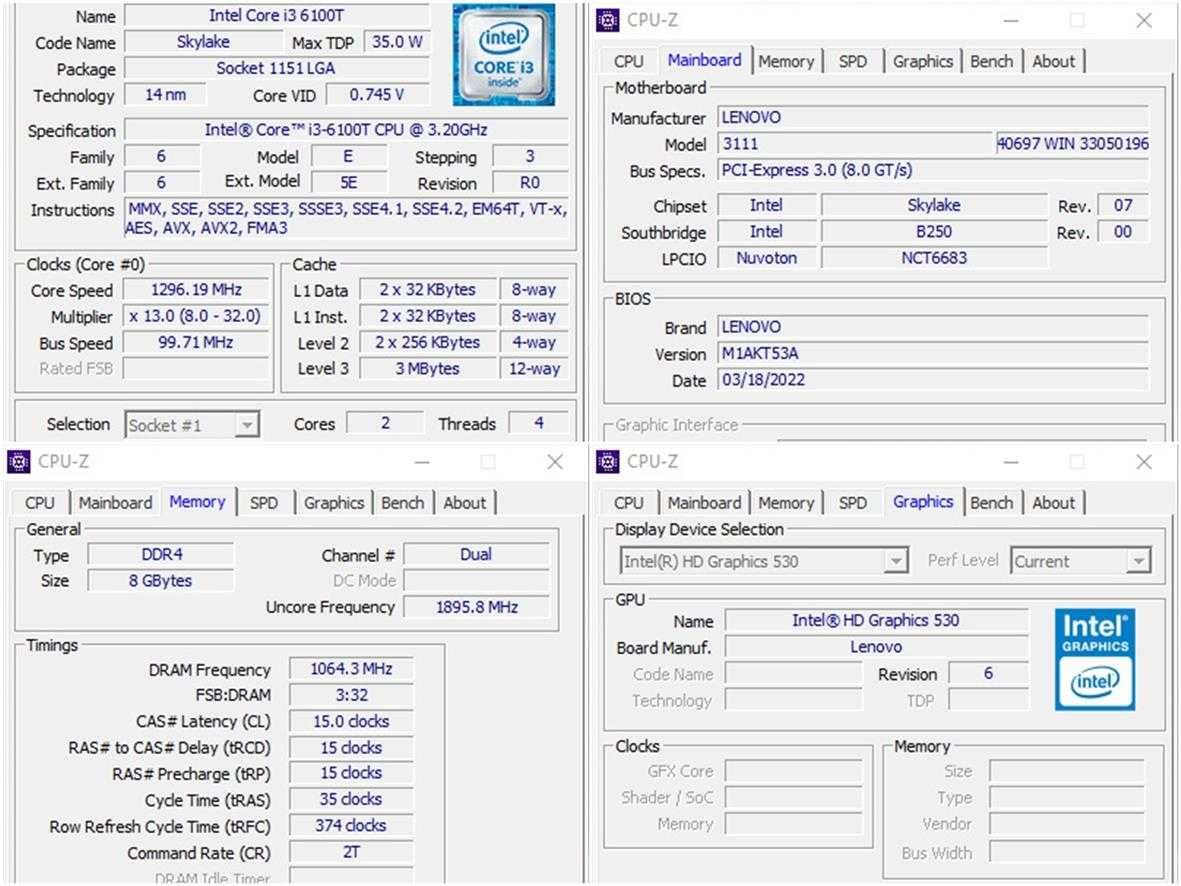The image size is (1181, 886).
Task: Close the Mainboard CPU-Z window
Action: 1143,20
